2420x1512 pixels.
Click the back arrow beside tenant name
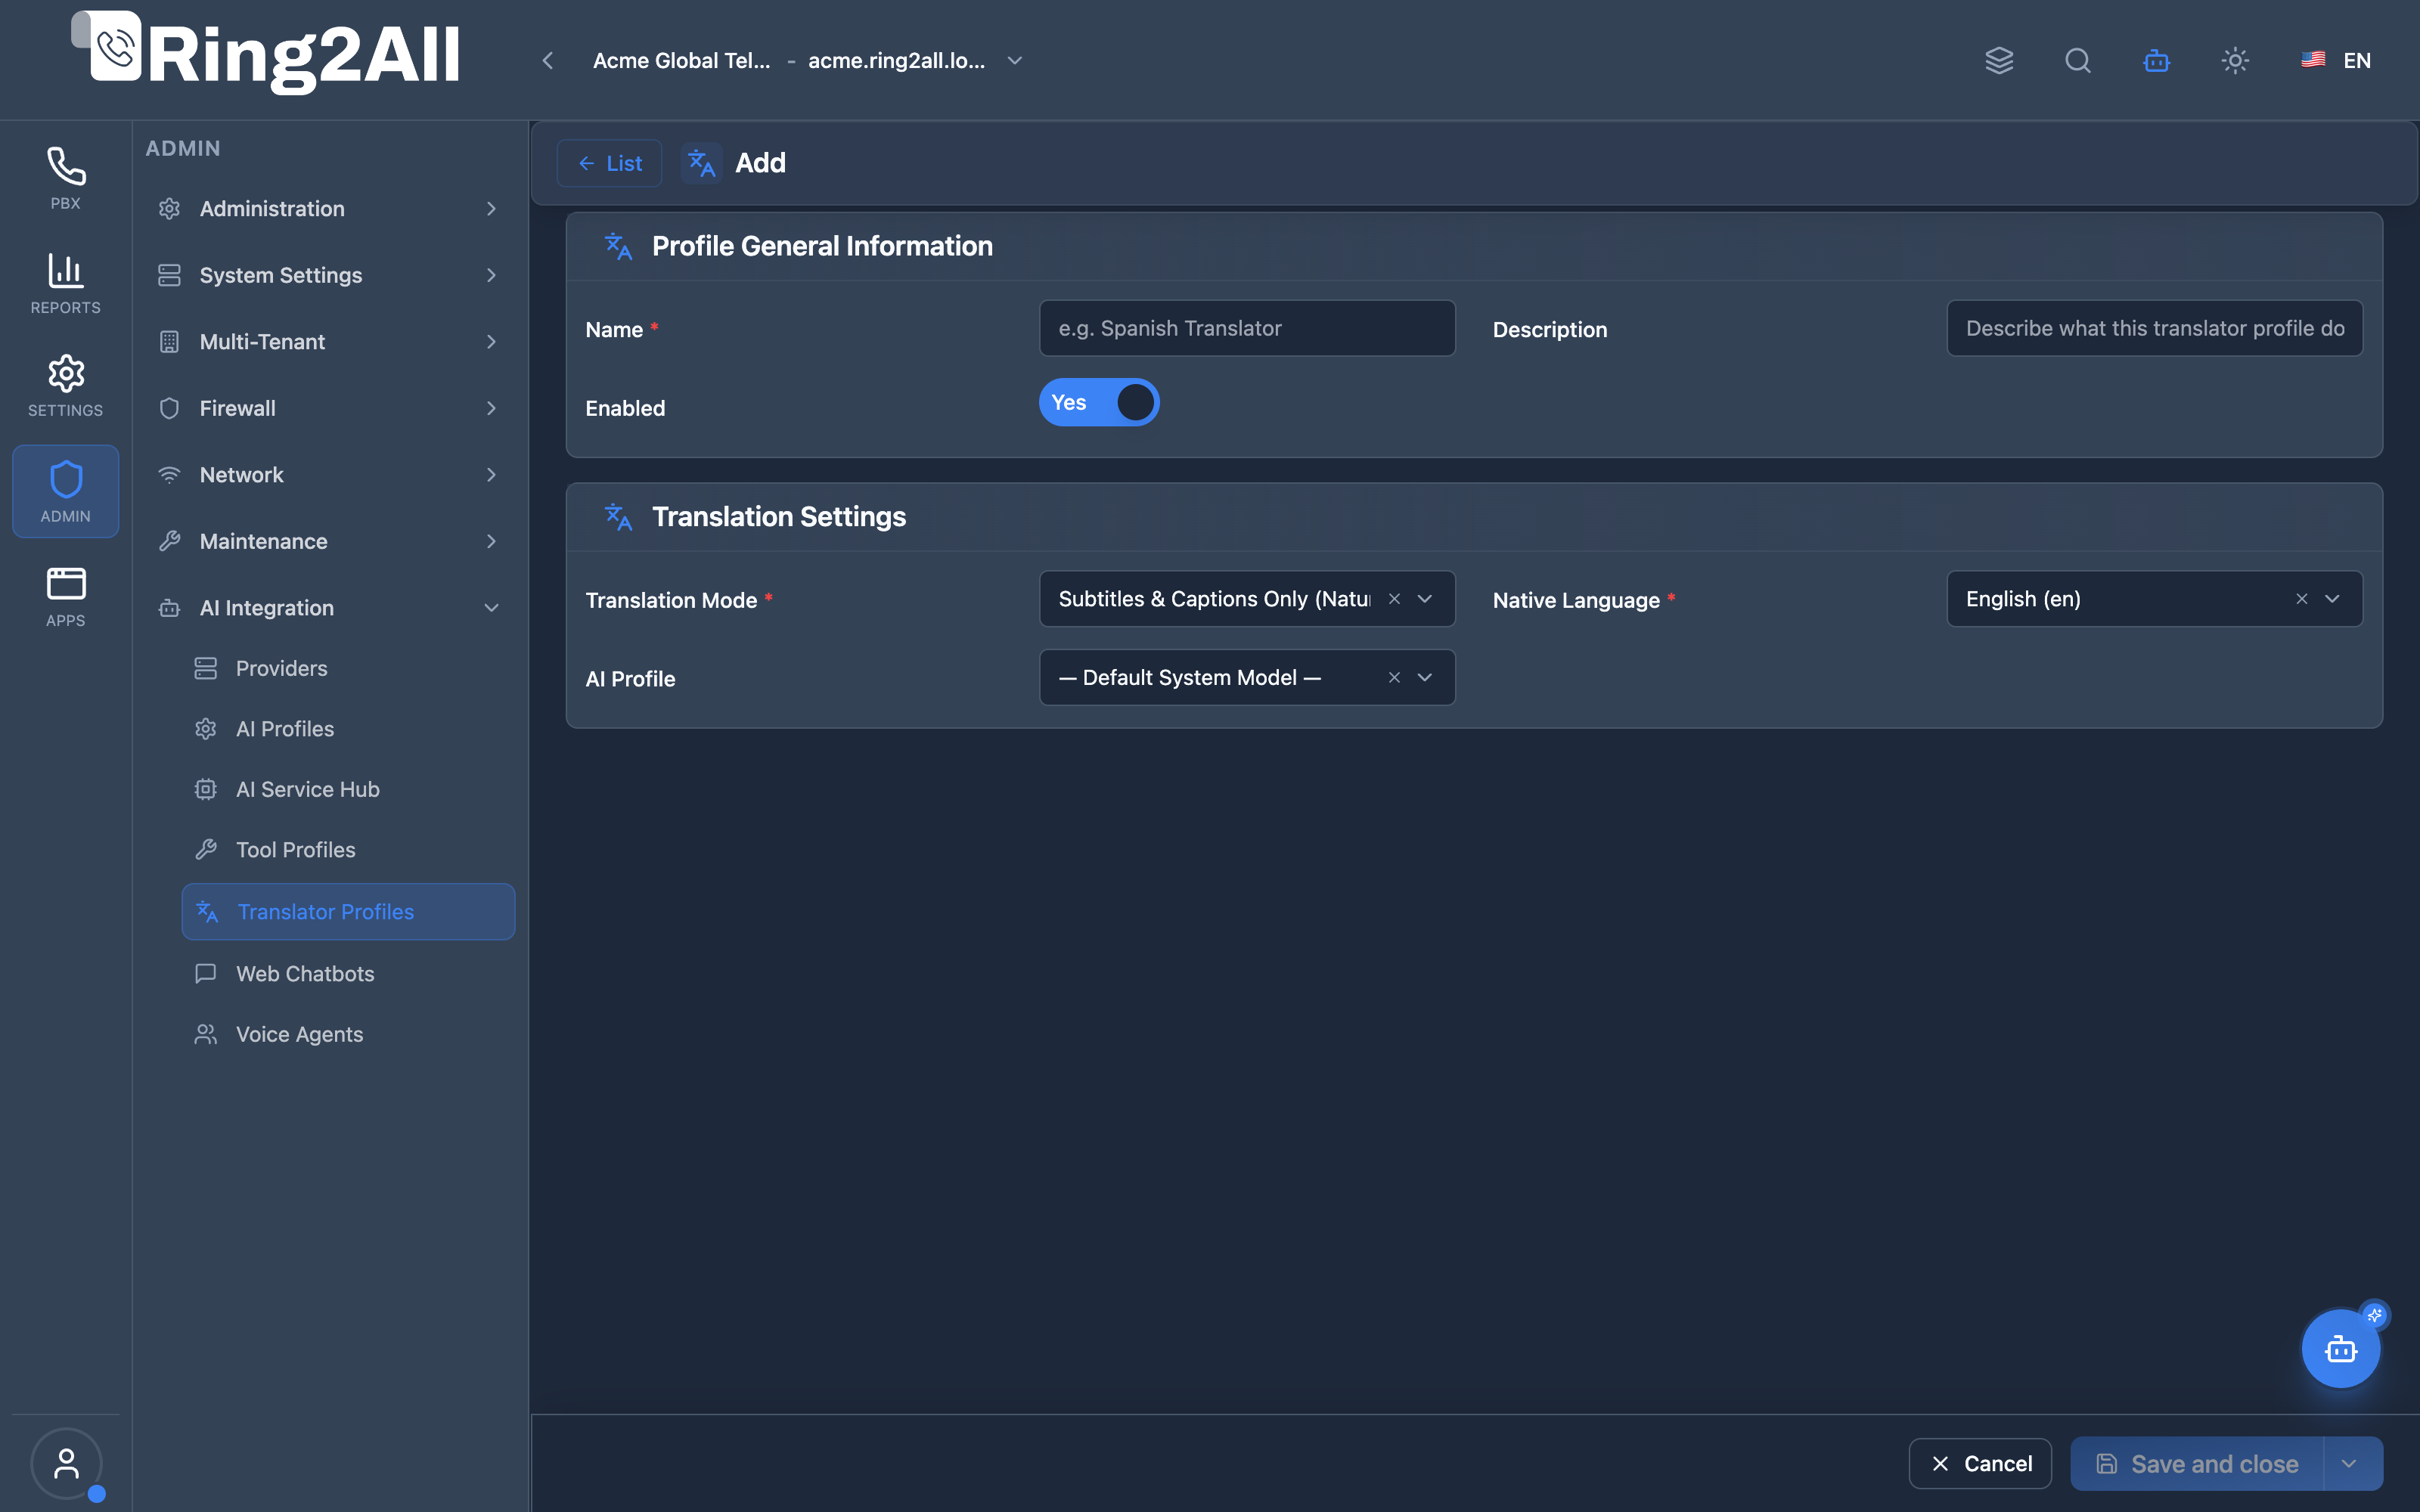(x=548, y=61)
